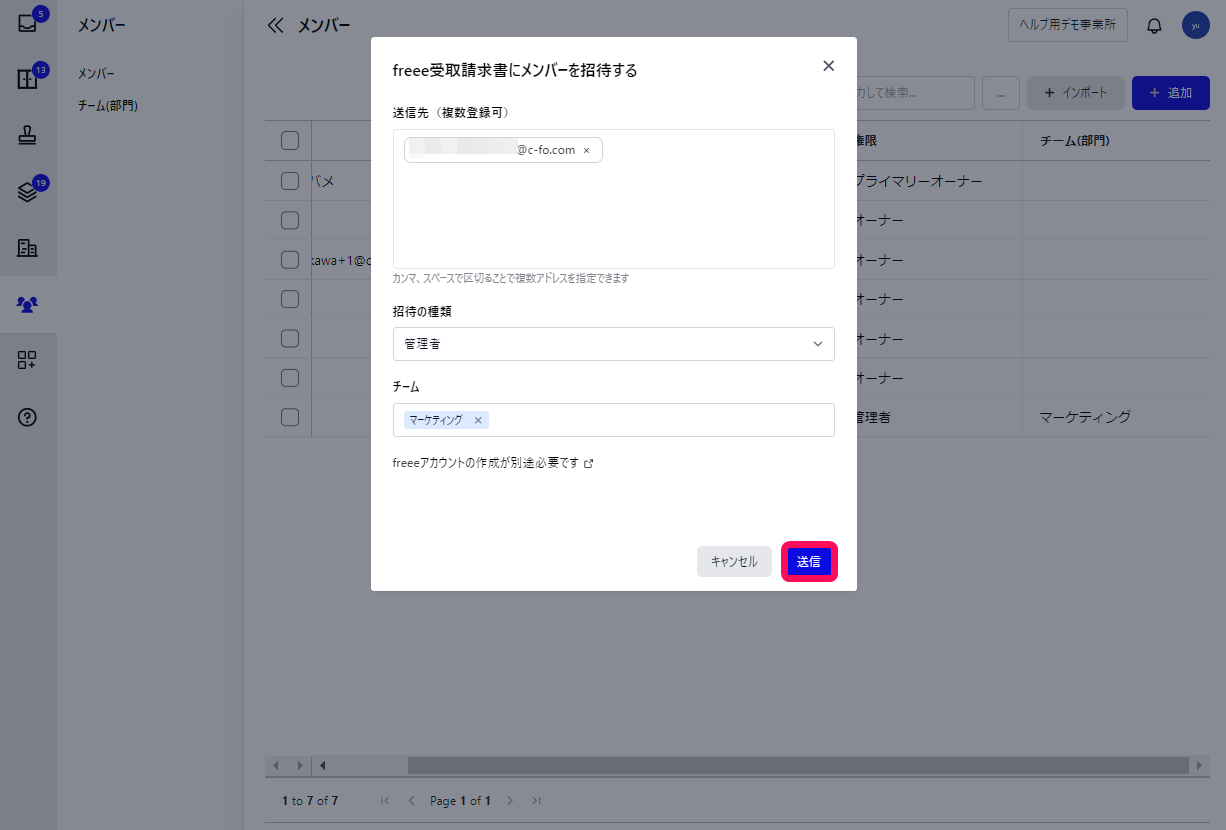Select the members people icon in sidebar
This screenshot has width=1226, height=830.
coord(28,304)
